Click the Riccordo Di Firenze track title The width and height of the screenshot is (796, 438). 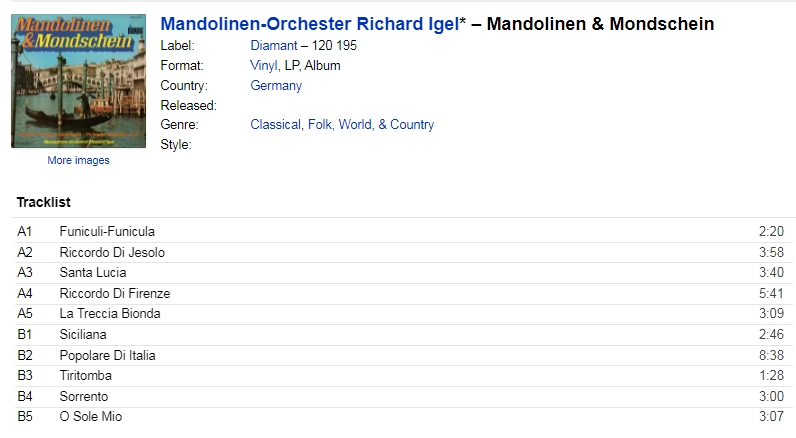coord(115,293)
